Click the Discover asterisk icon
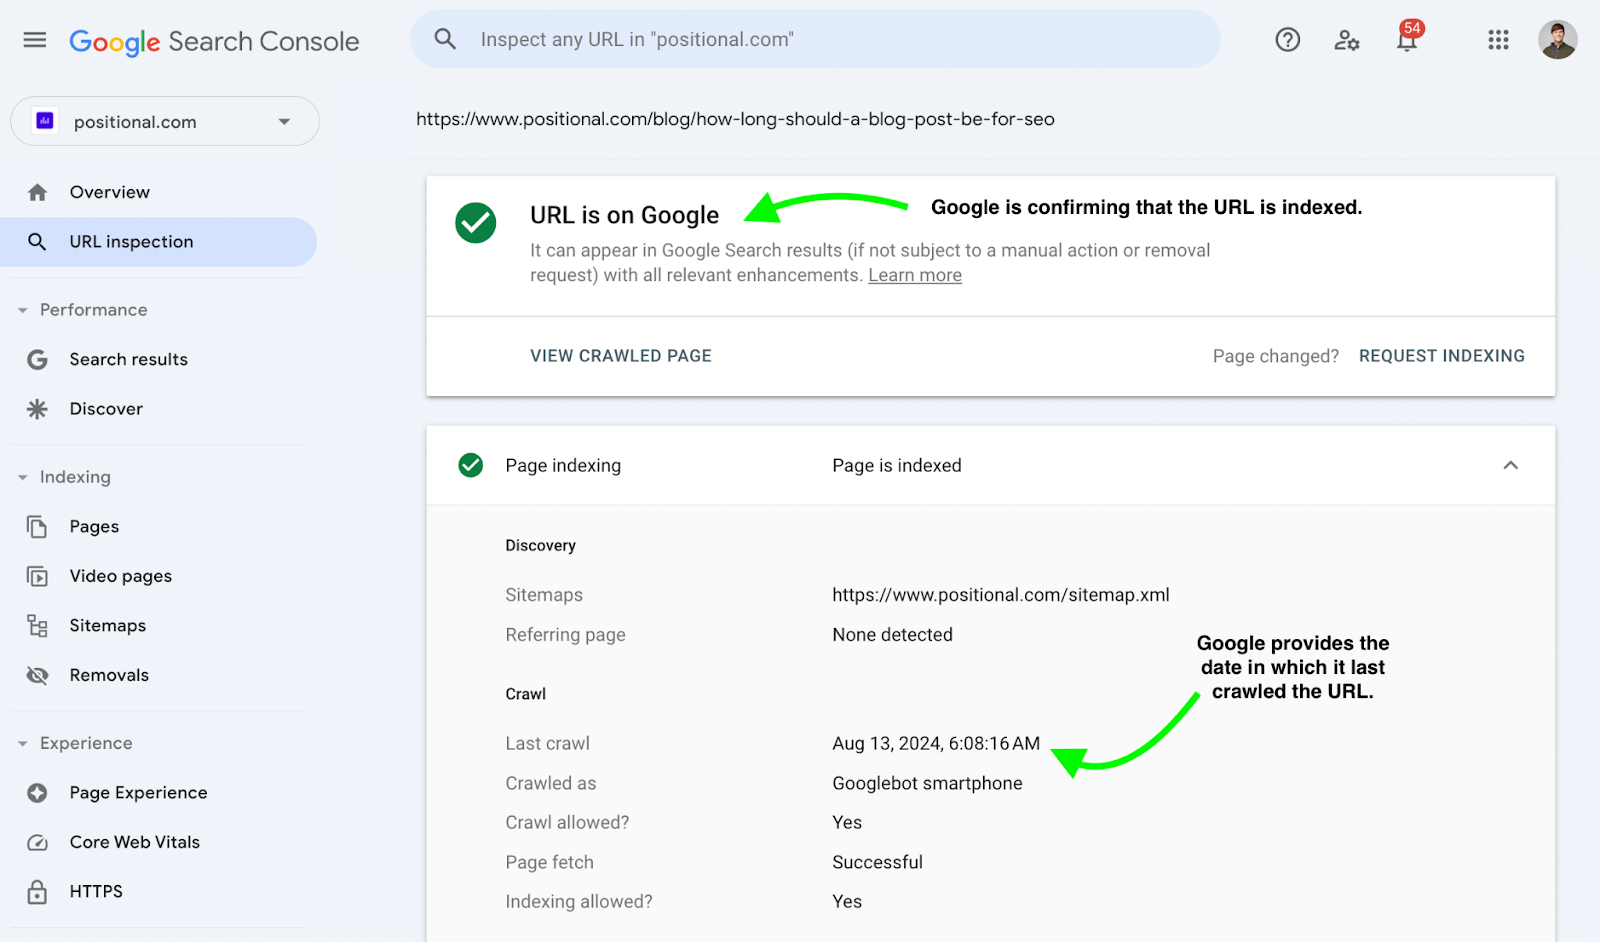Viewport: 1600px width, 942px height. pos(37,409)
